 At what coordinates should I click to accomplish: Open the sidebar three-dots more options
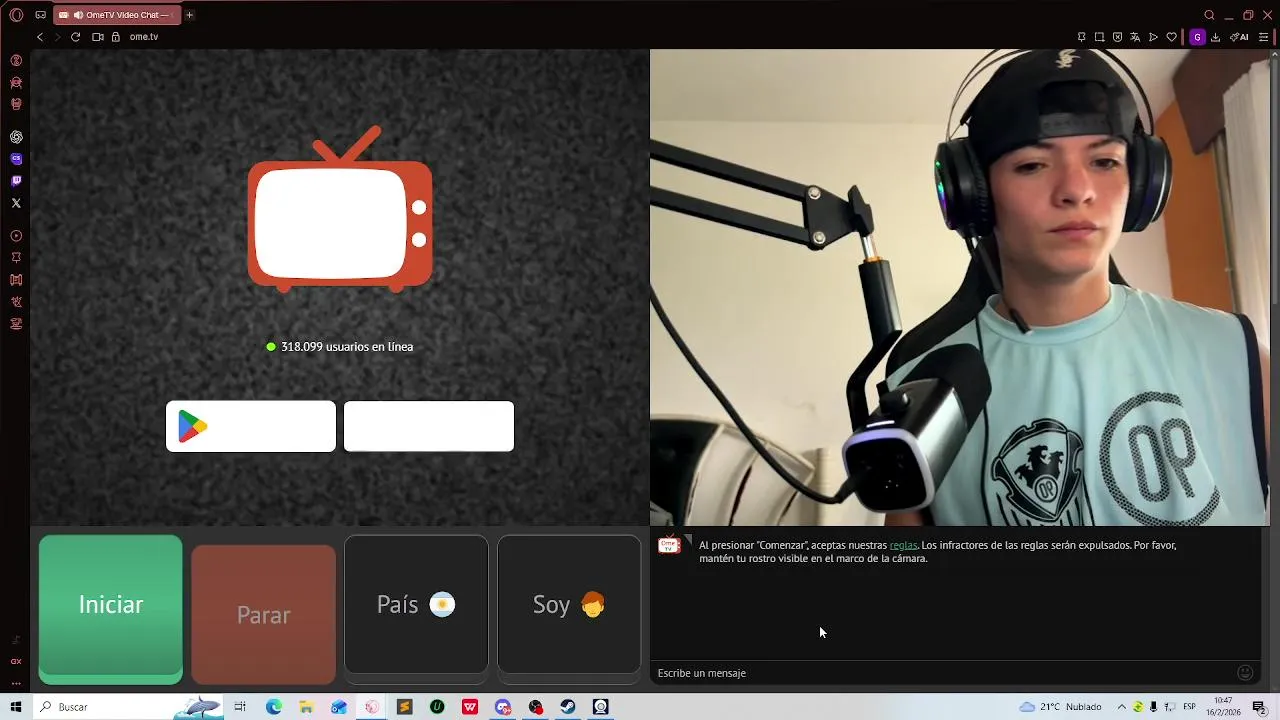(16, 684)
